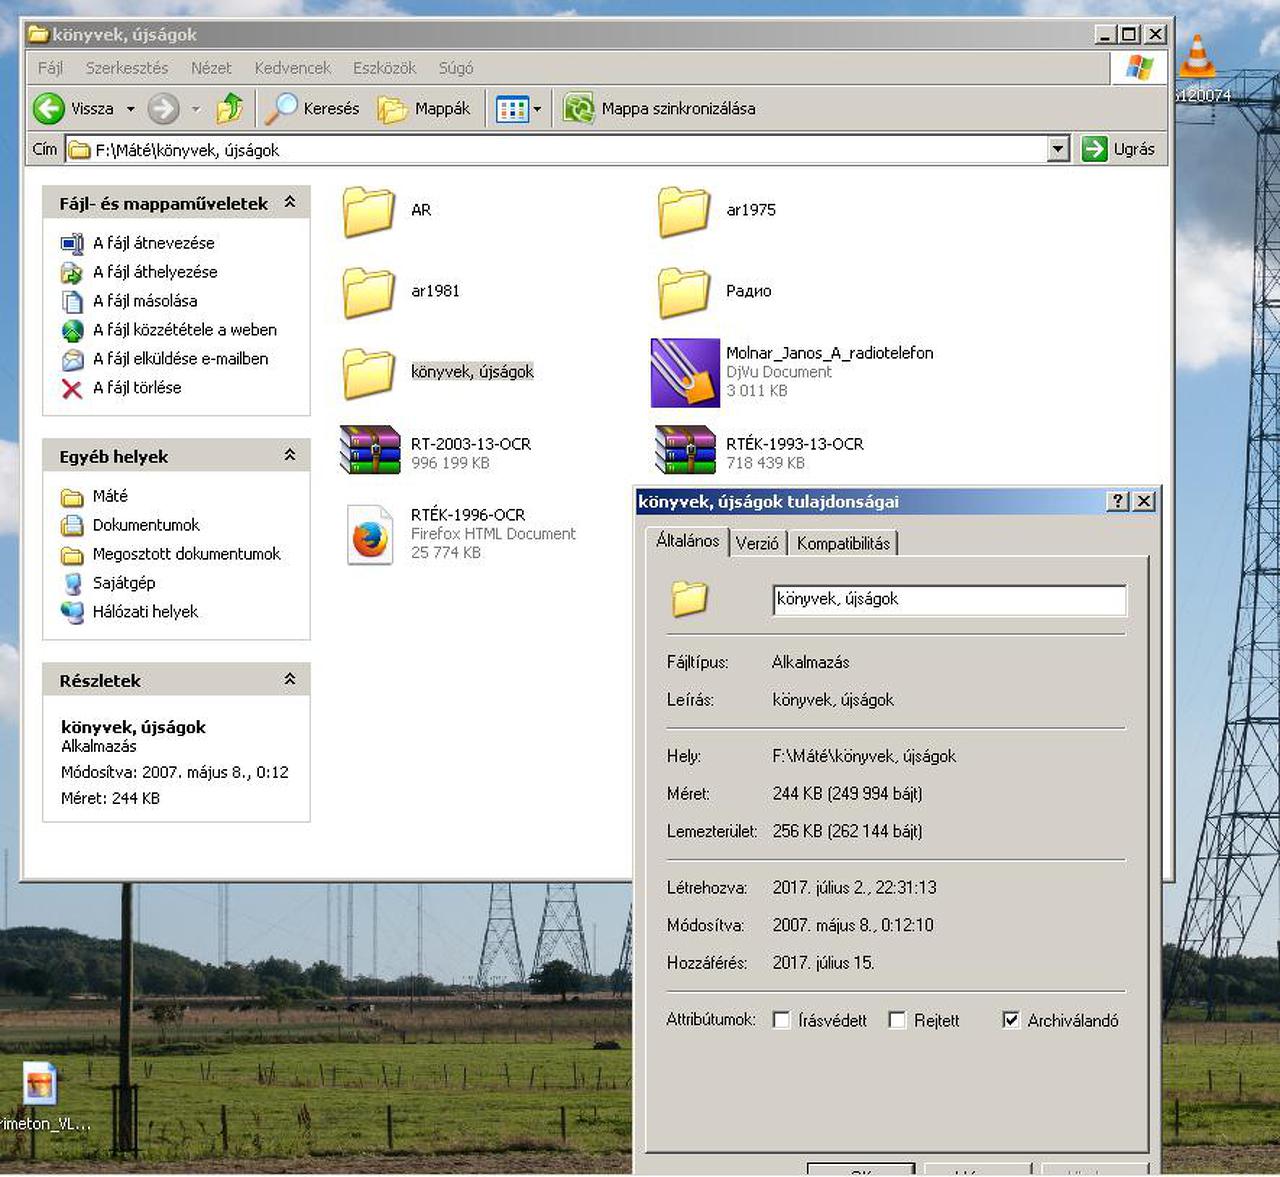Switch to the Verzió tab
Viewport: 1280px width, 1177px height.
[757, 543]
